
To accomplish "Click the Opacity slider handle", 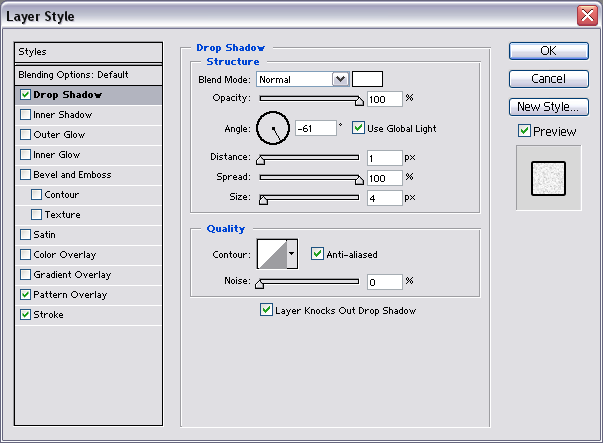I will 359,101.
